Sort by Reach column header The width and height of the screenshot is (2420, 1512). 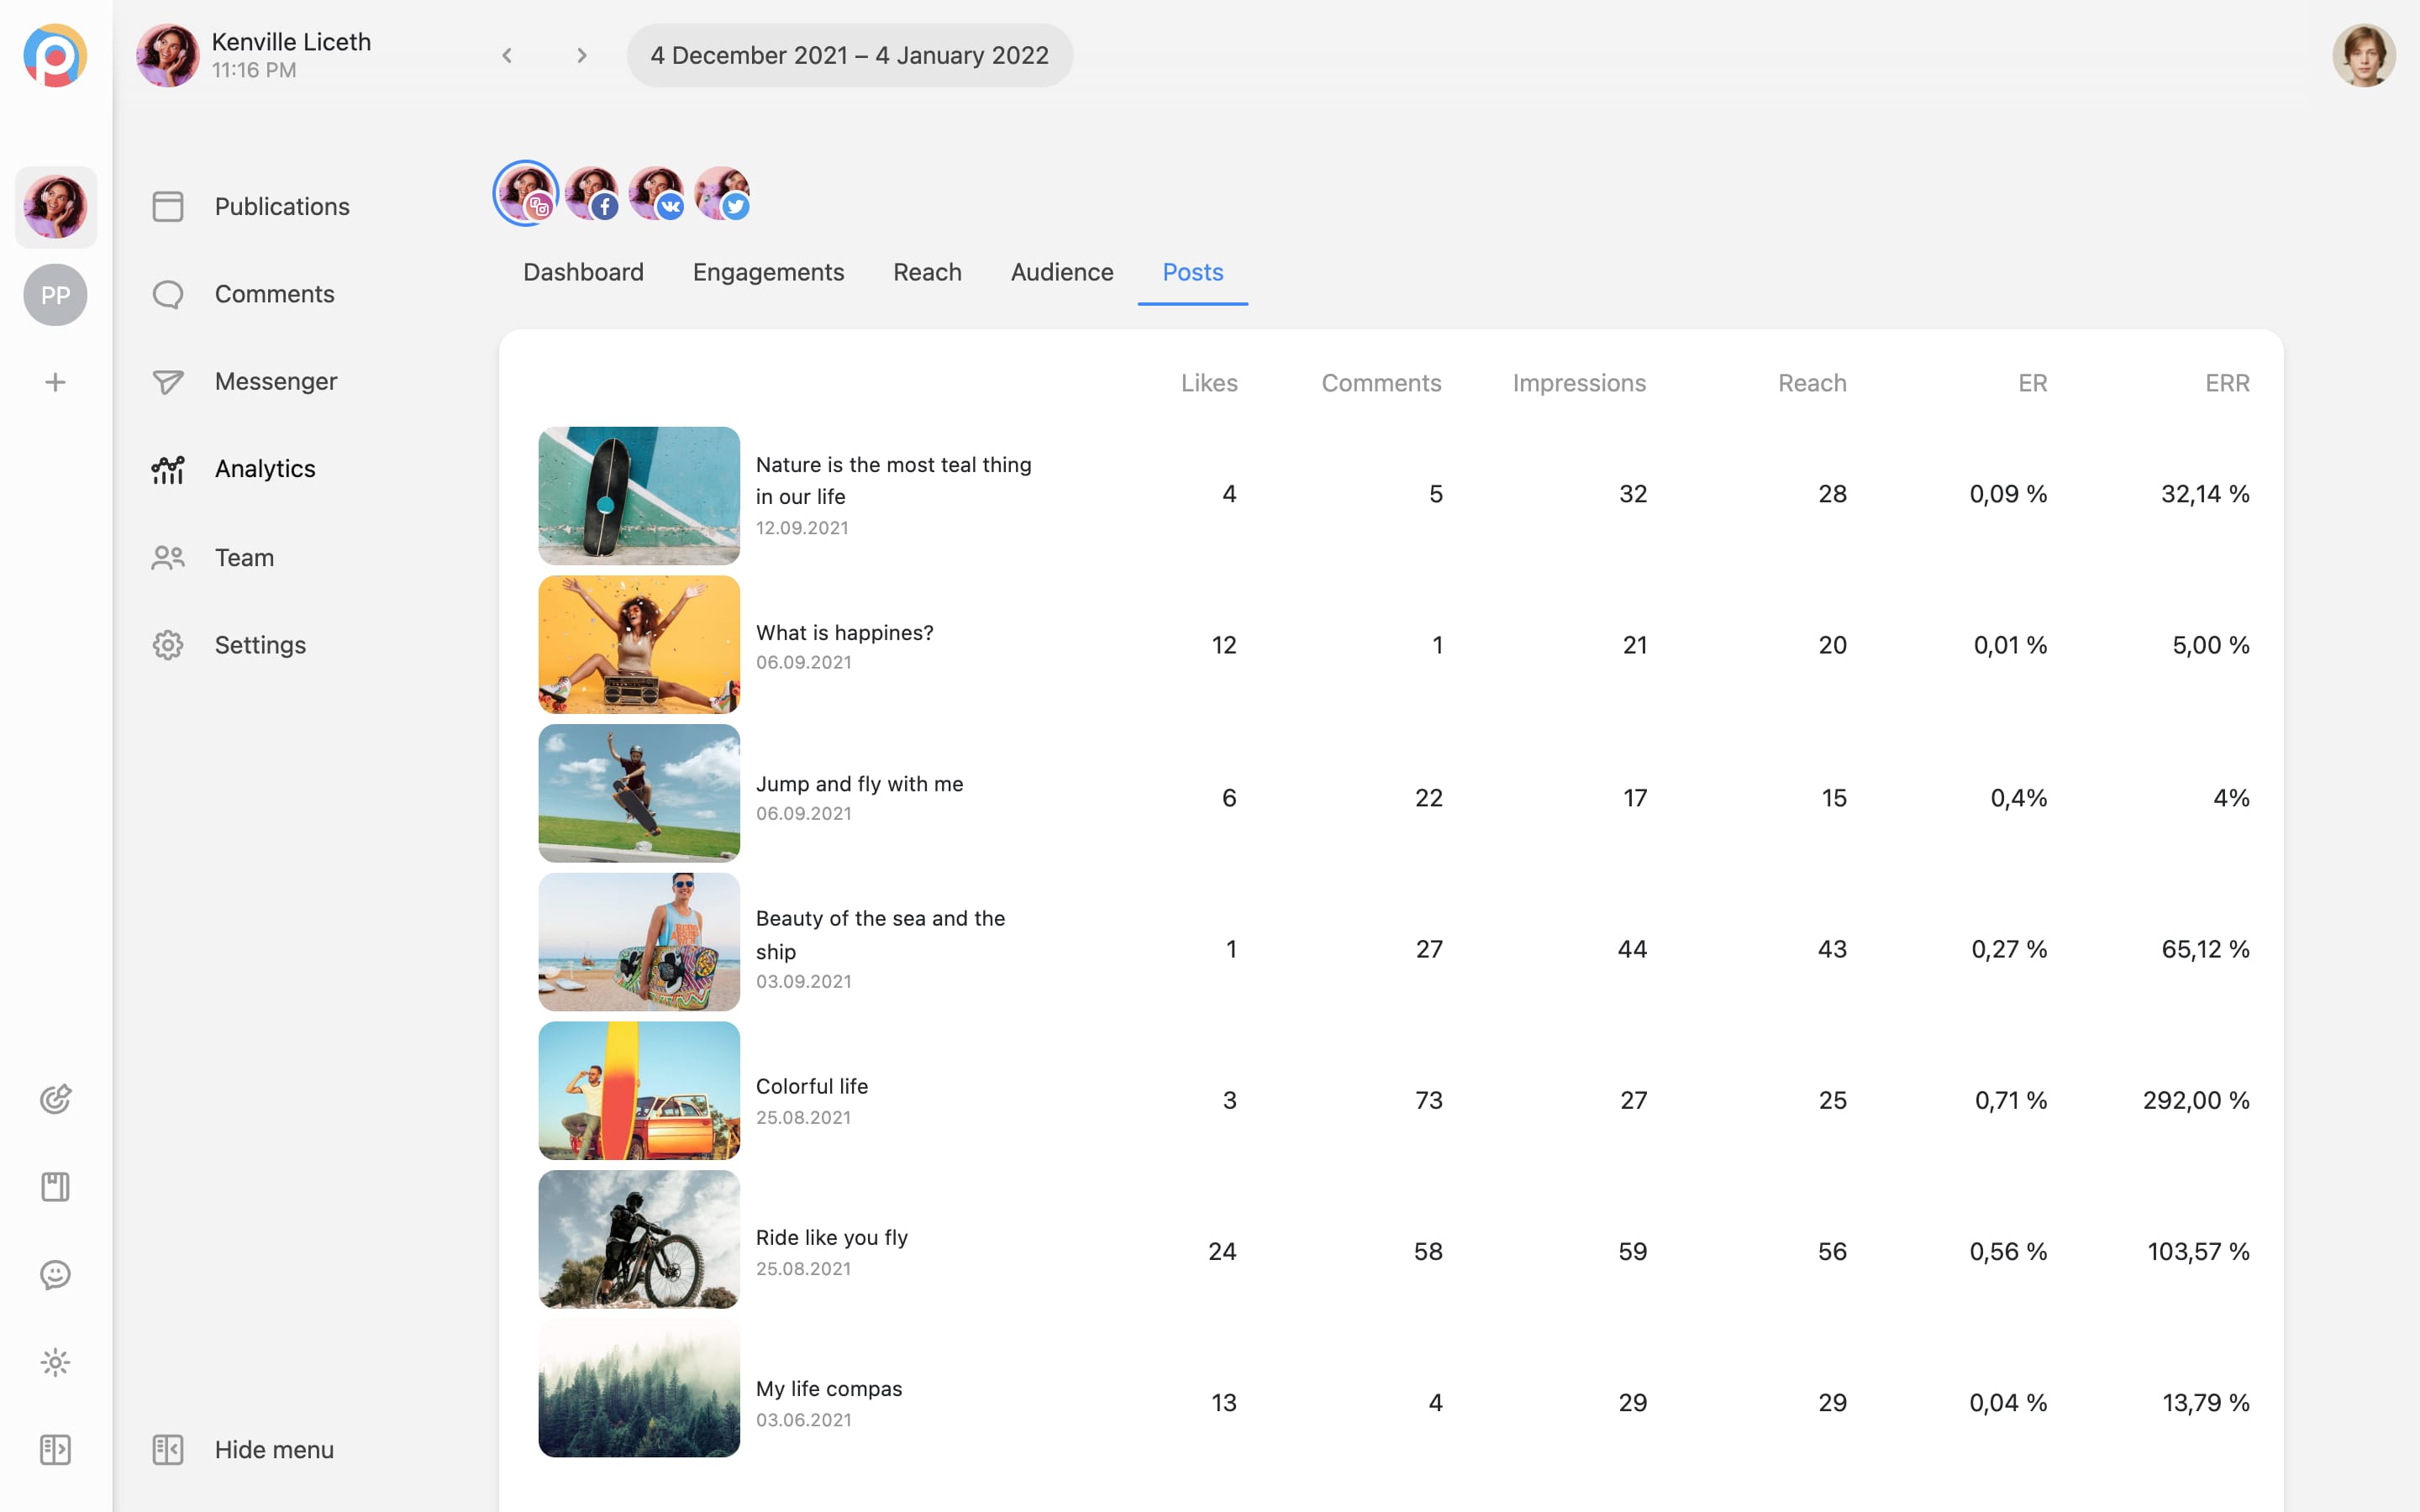point(1812,383)
